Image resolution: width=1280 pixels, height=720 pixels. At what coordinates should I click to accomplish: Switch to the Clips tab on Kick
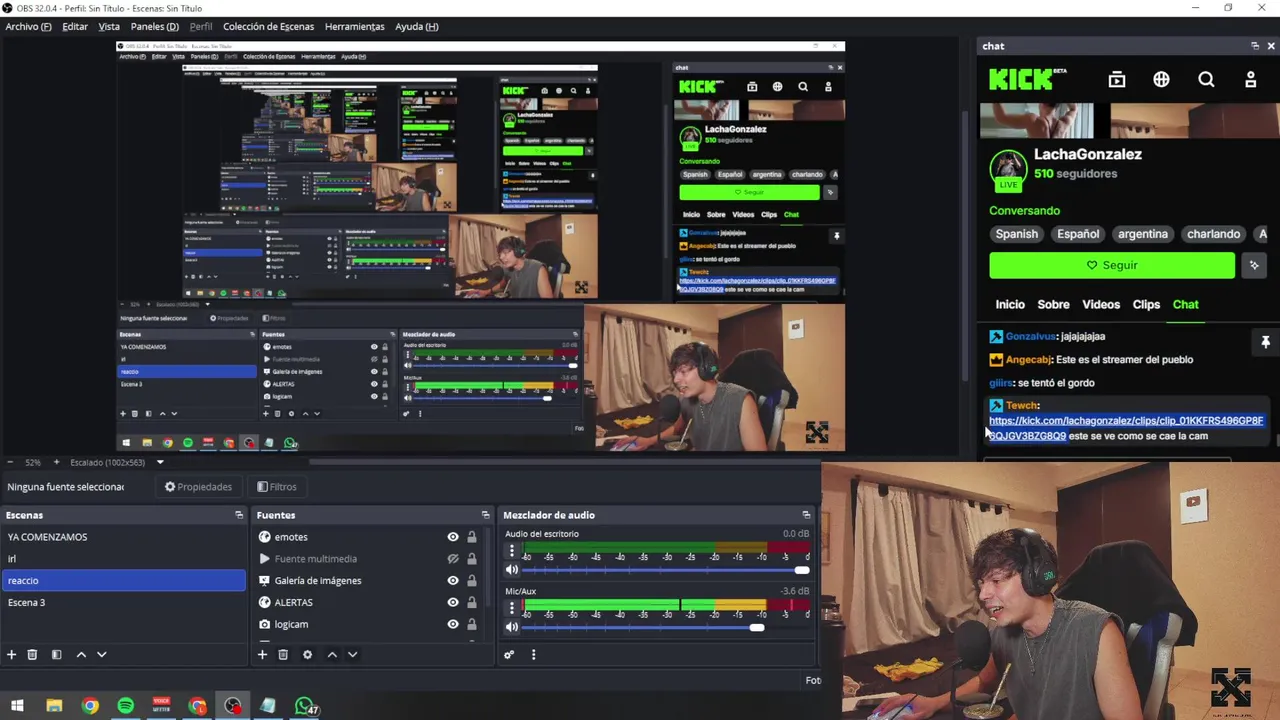pos(1146,304)
